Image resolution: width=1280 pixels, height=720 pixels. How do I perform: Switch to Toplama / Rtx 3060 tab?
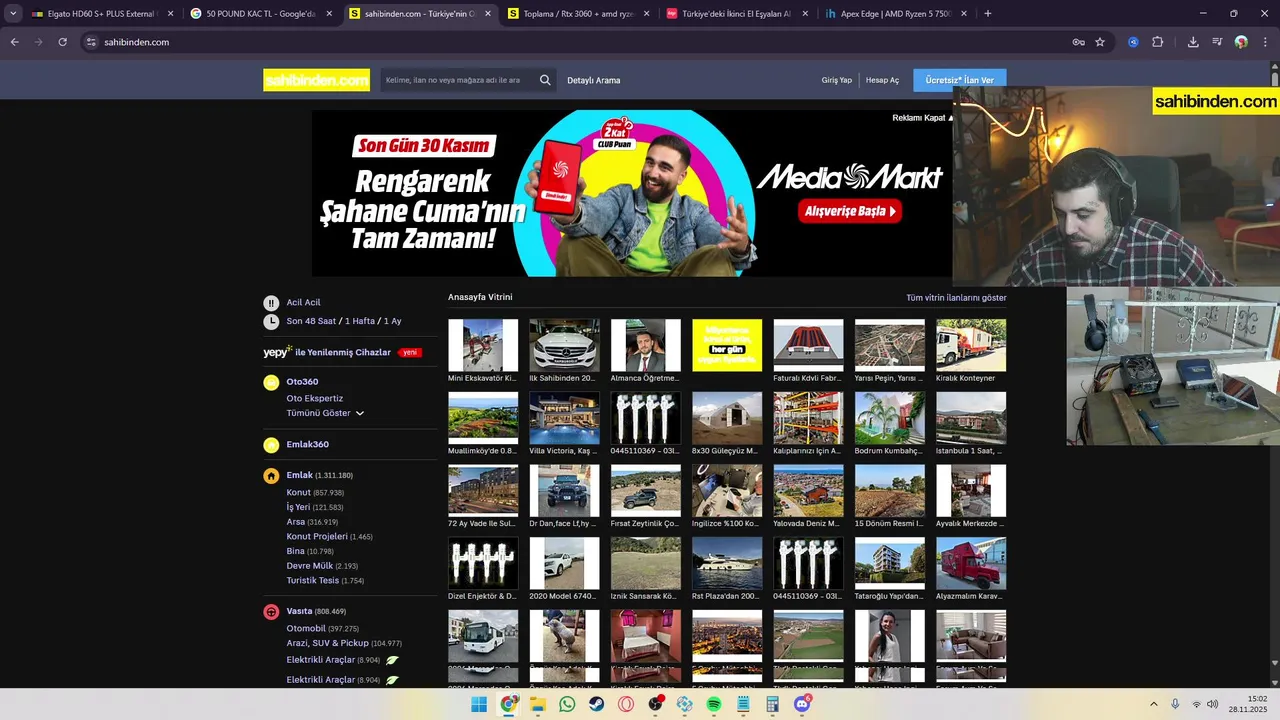[x=578, y=14]
